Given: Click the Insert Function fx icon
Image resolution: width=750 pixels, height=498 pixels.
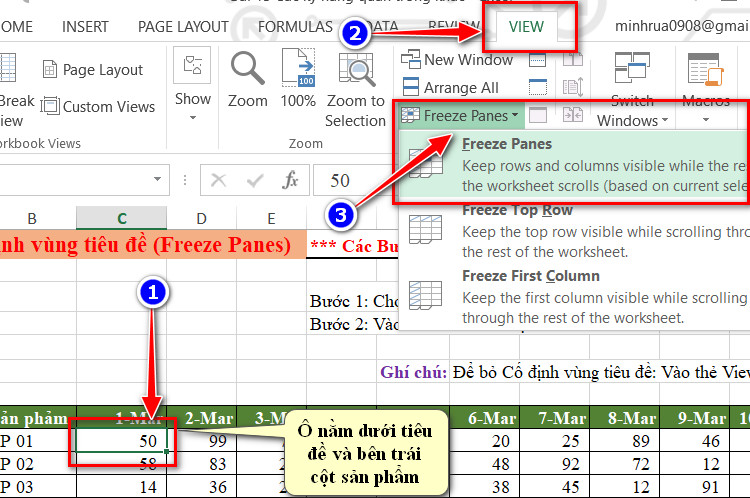Looking at the screenshot, I should [290, 180].
